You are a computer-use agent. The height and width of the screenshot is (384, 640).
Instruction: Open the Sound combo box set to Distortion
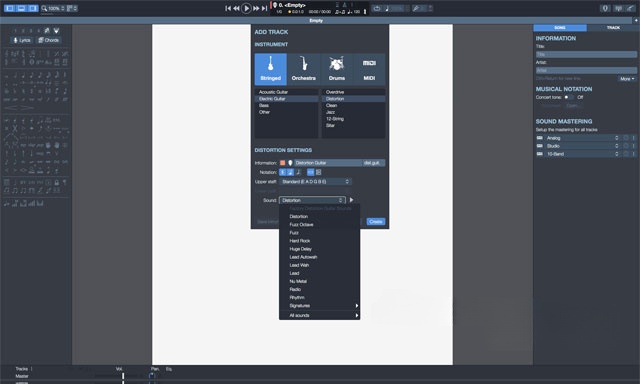tap(312, 200)
